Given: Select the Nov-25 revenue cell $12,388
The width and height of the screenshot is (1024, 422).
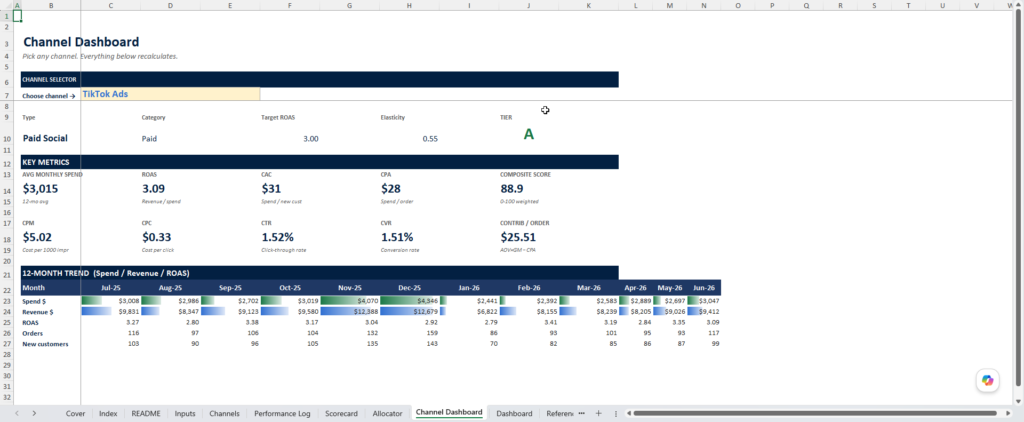Looking at the screenshot, I should tap(349, 312).
